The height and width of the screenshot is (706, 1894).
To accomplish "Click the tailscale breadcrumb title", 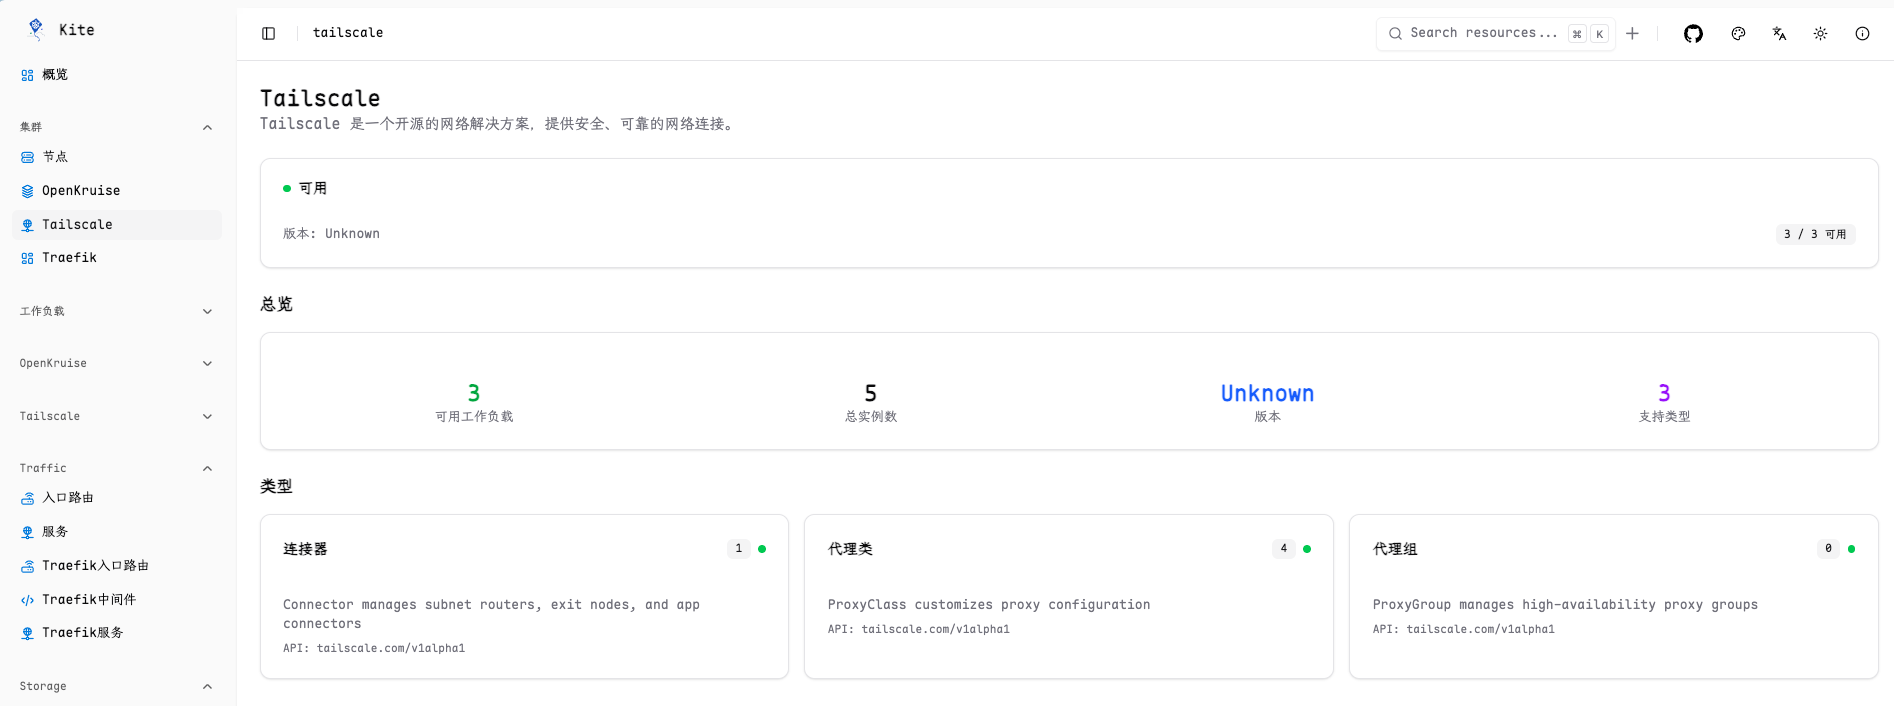I will tap(348, 33).
